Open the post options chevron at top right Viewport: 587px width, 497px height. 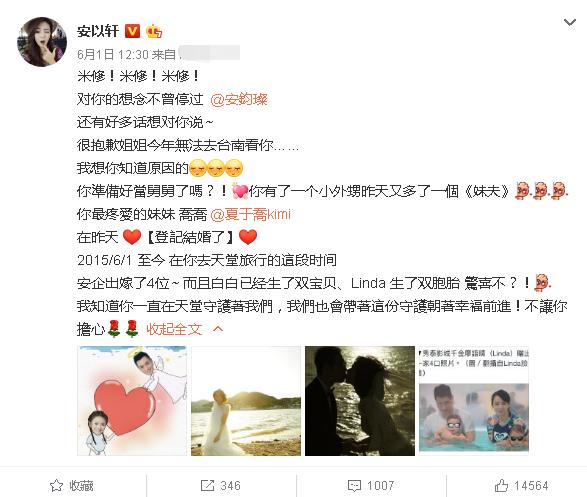coord(569,22)
